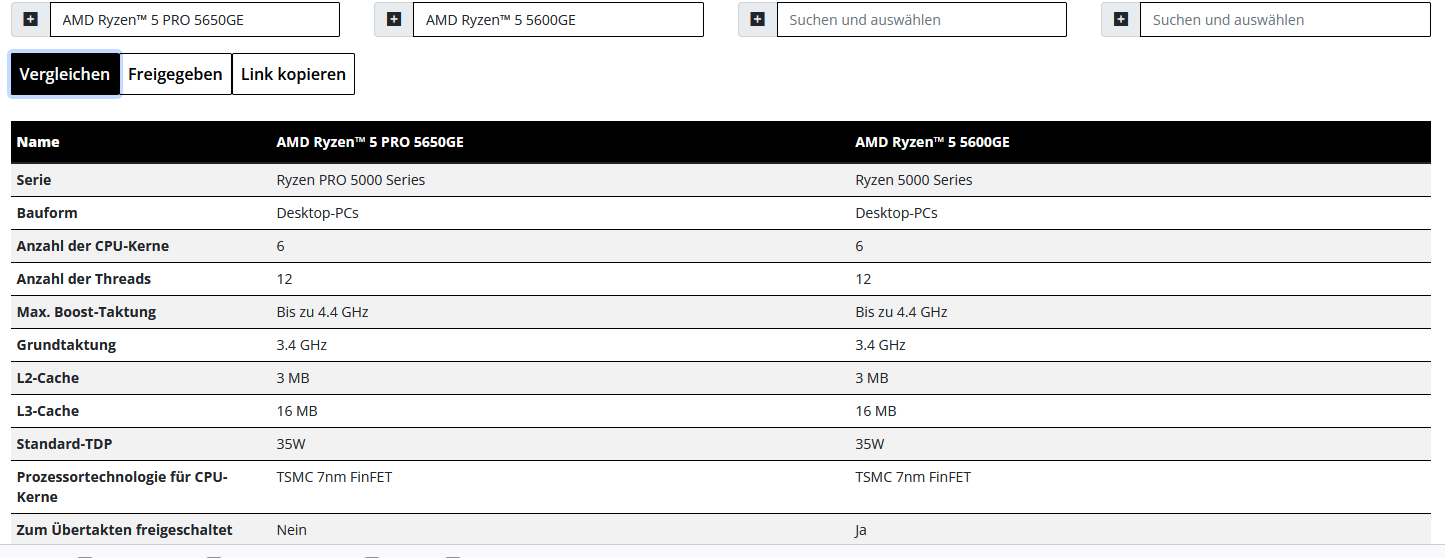Image resolution: width=1445 pixels, height=558 pixels.
Task: Select 'Ryzen PRO 5000 Series' cell
Action: tap(351, 180)
